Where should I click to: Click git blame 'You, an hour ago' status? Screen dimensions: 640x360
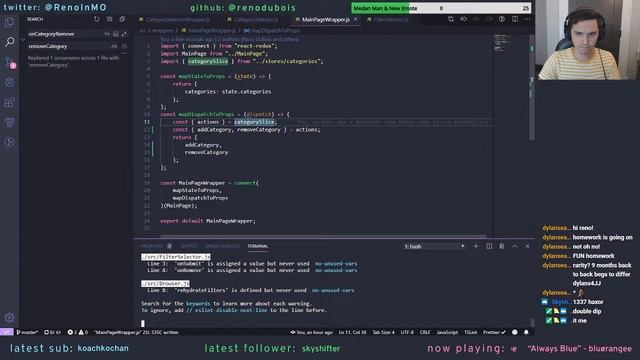(311, 332)
